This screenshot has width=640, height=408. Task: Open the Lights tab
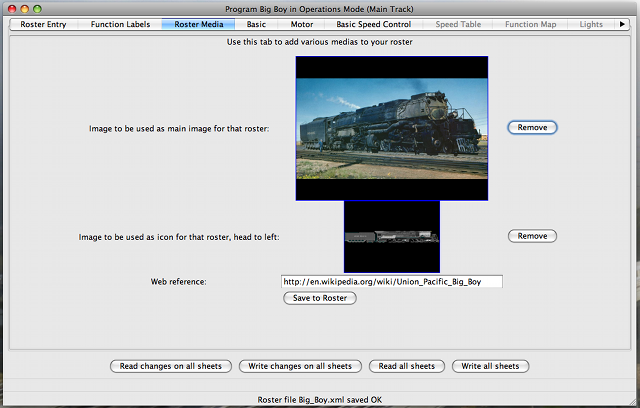[x=591, y=24]
